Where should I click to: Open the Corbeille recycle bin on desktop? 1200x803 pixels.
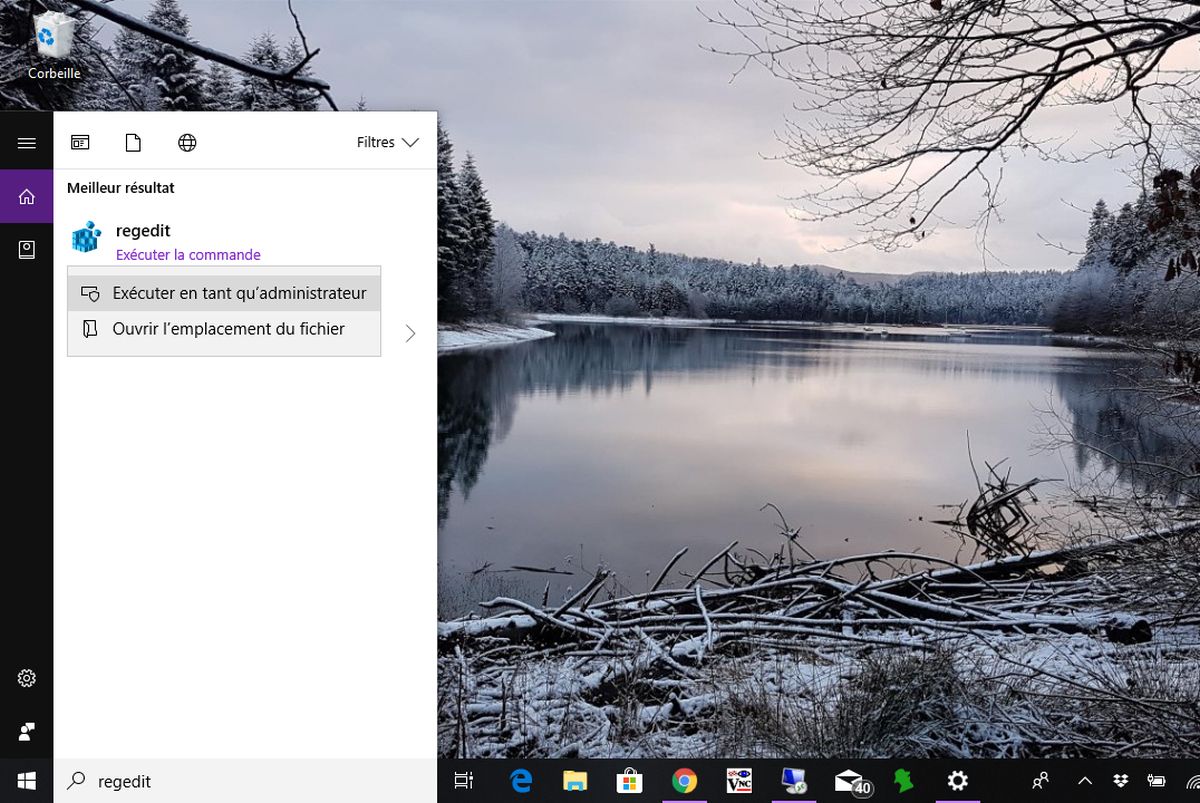pos(54,46)
